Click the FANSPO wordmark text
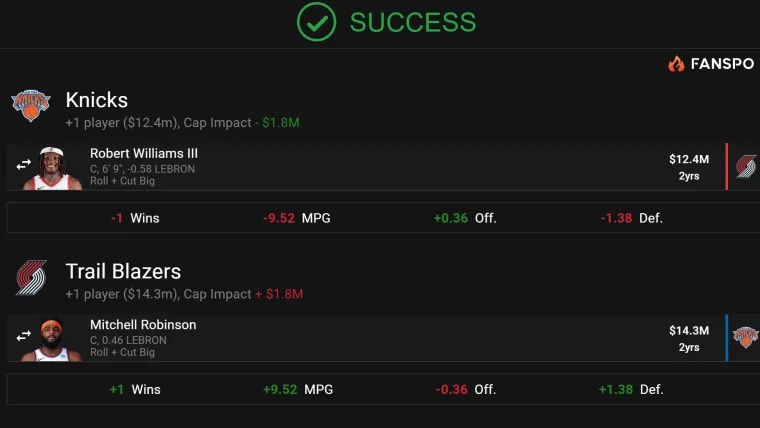 coord(722,63)
